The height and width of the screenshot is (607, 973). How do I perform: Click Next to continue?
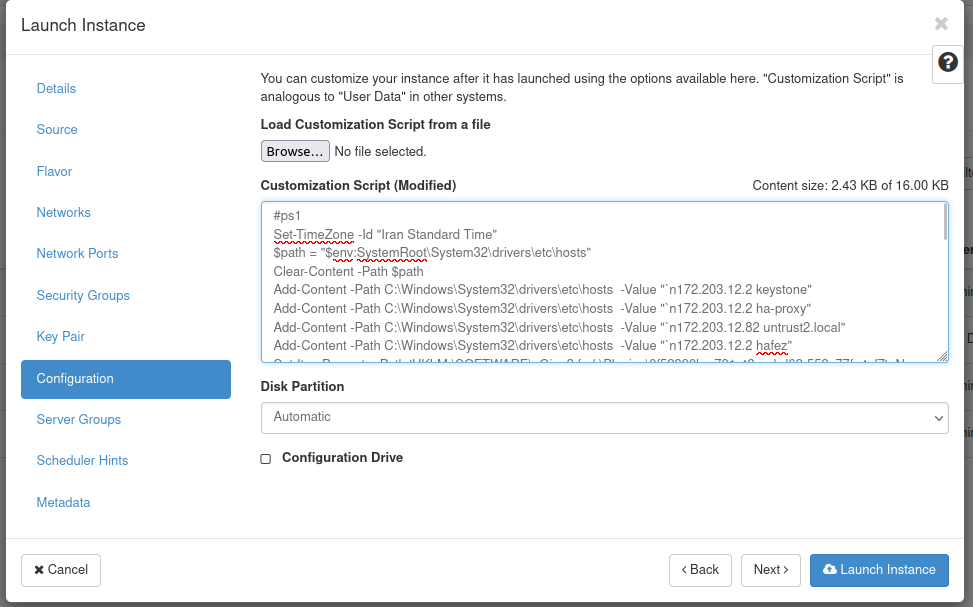(x=771, y=570)
